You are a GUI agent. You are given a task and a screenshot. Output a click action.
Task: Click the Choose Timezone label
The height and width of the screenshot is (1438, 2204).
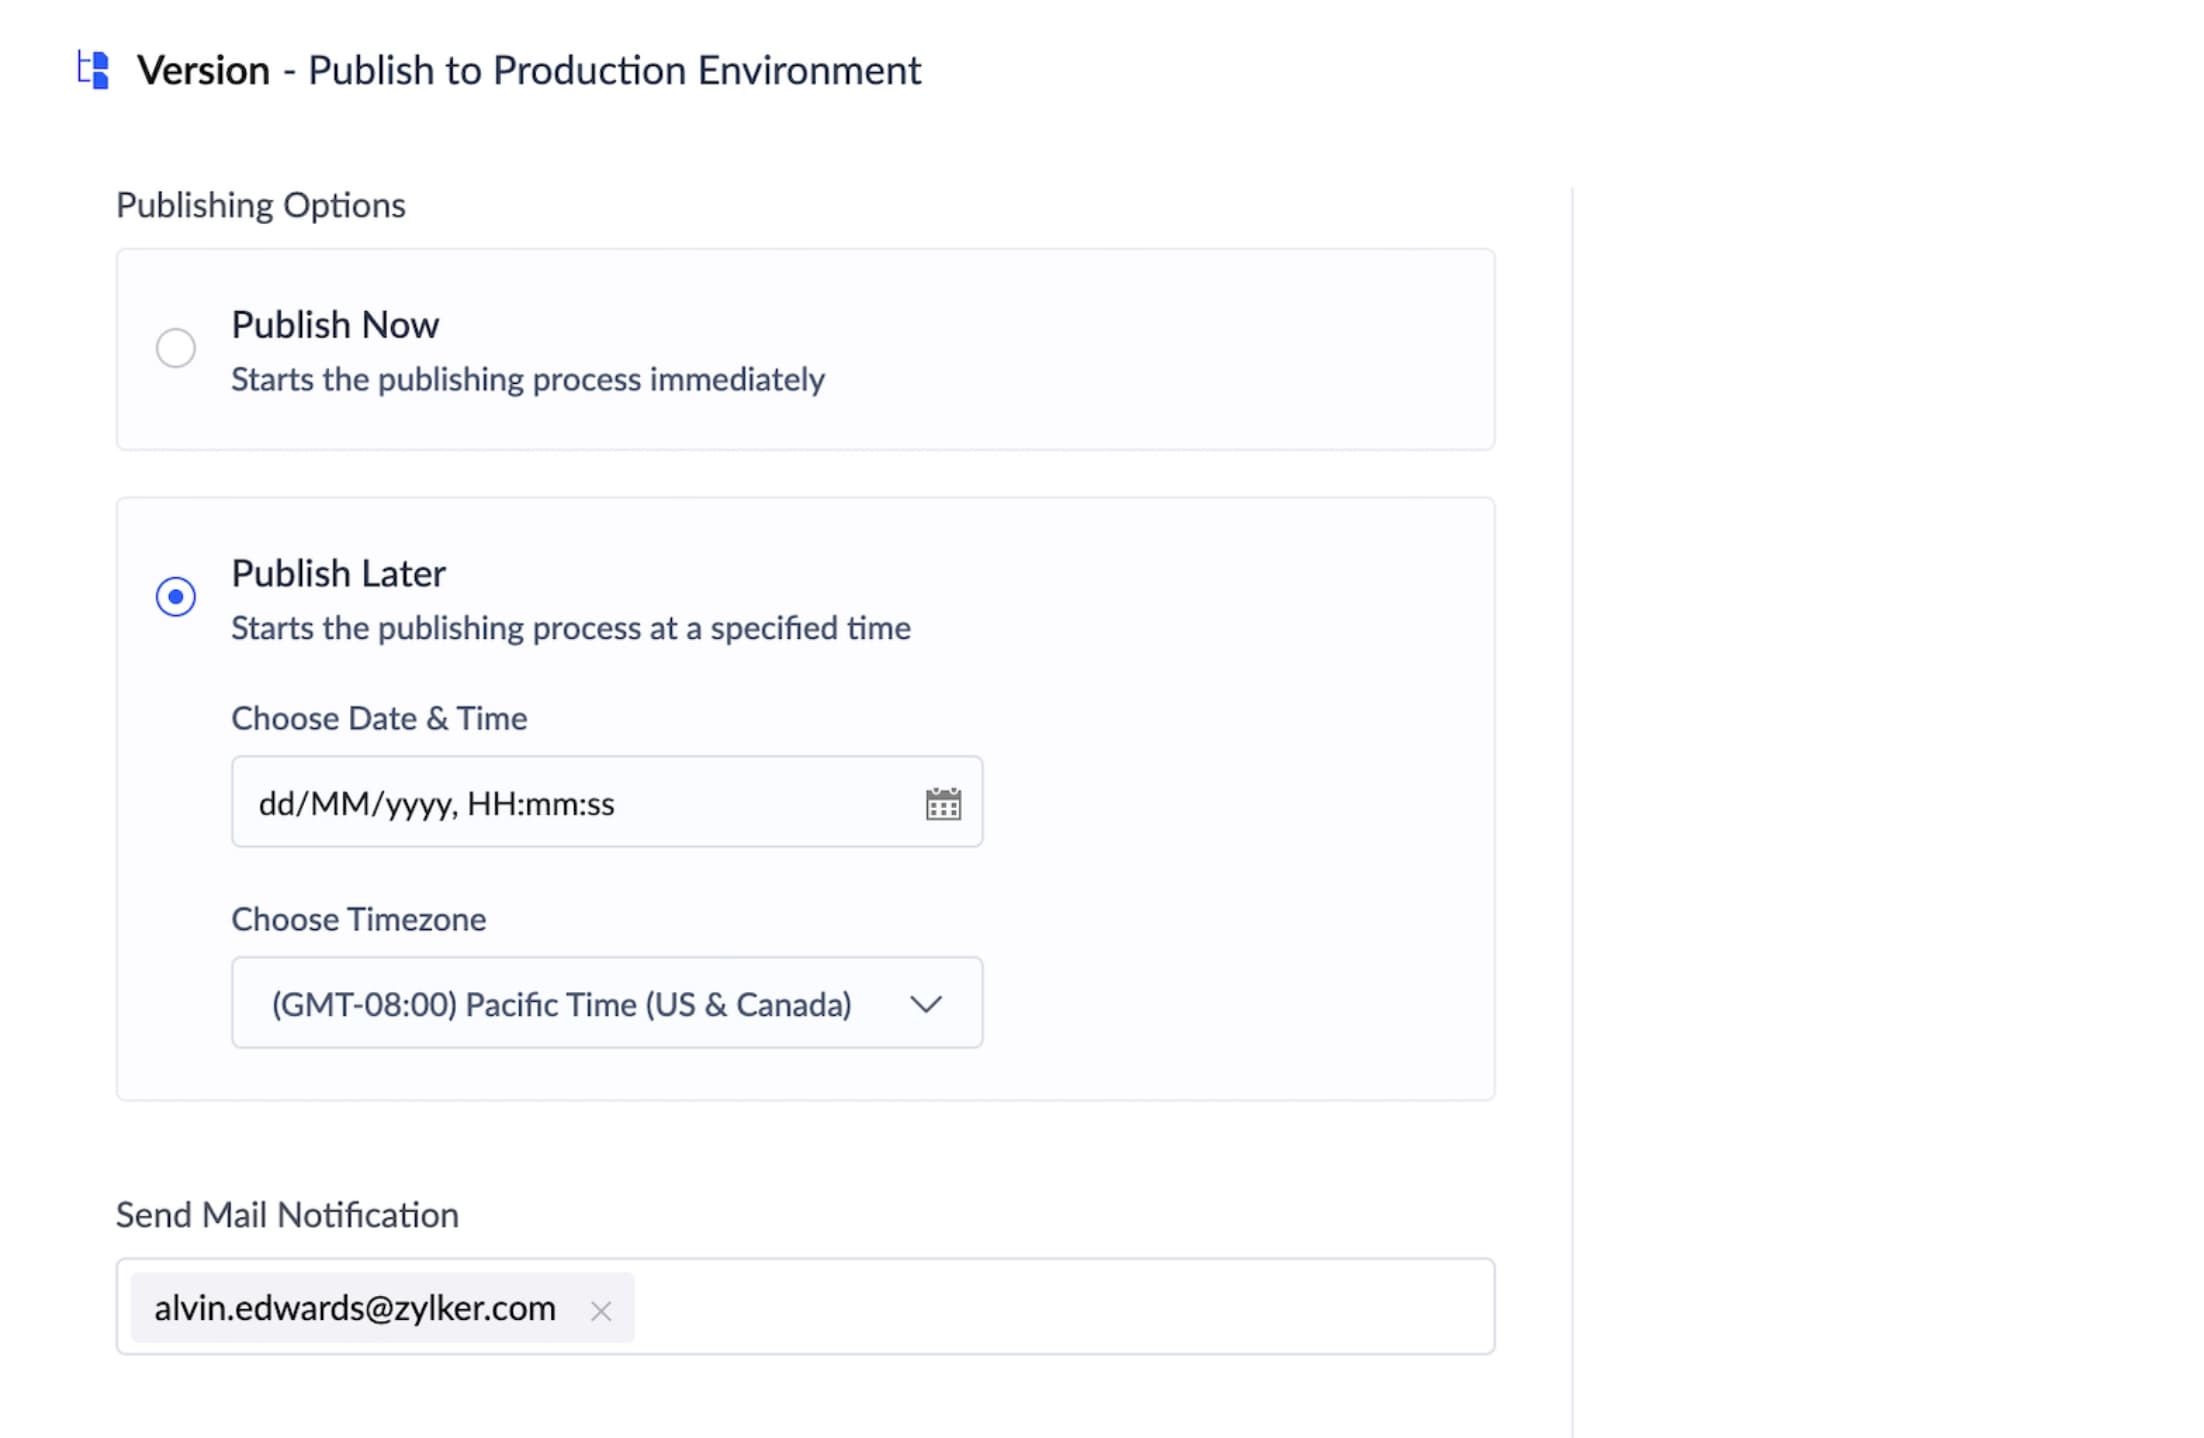coord(358,919)
